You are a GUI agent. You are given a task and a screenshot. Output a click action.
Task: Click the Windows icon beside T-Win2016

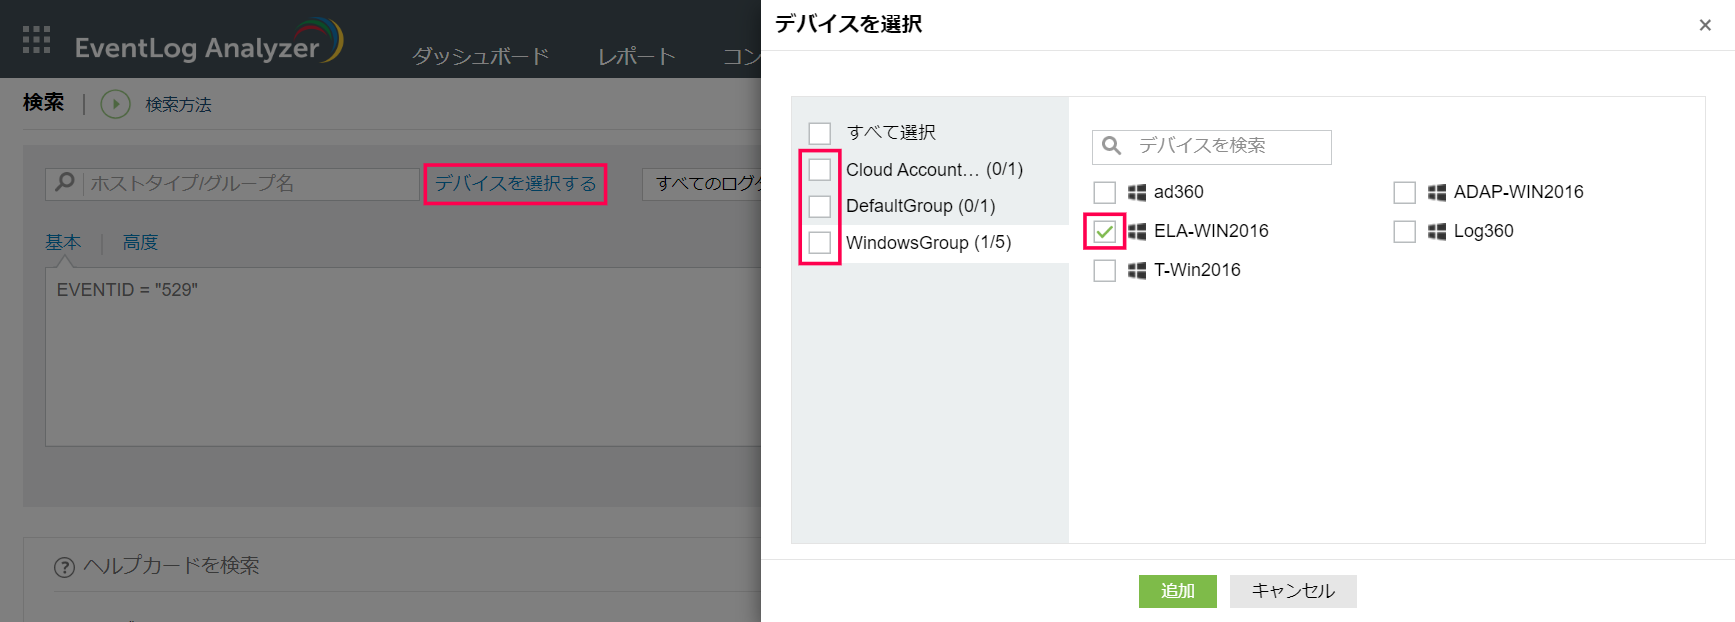pyautogui.click(x=1137, y=270)
